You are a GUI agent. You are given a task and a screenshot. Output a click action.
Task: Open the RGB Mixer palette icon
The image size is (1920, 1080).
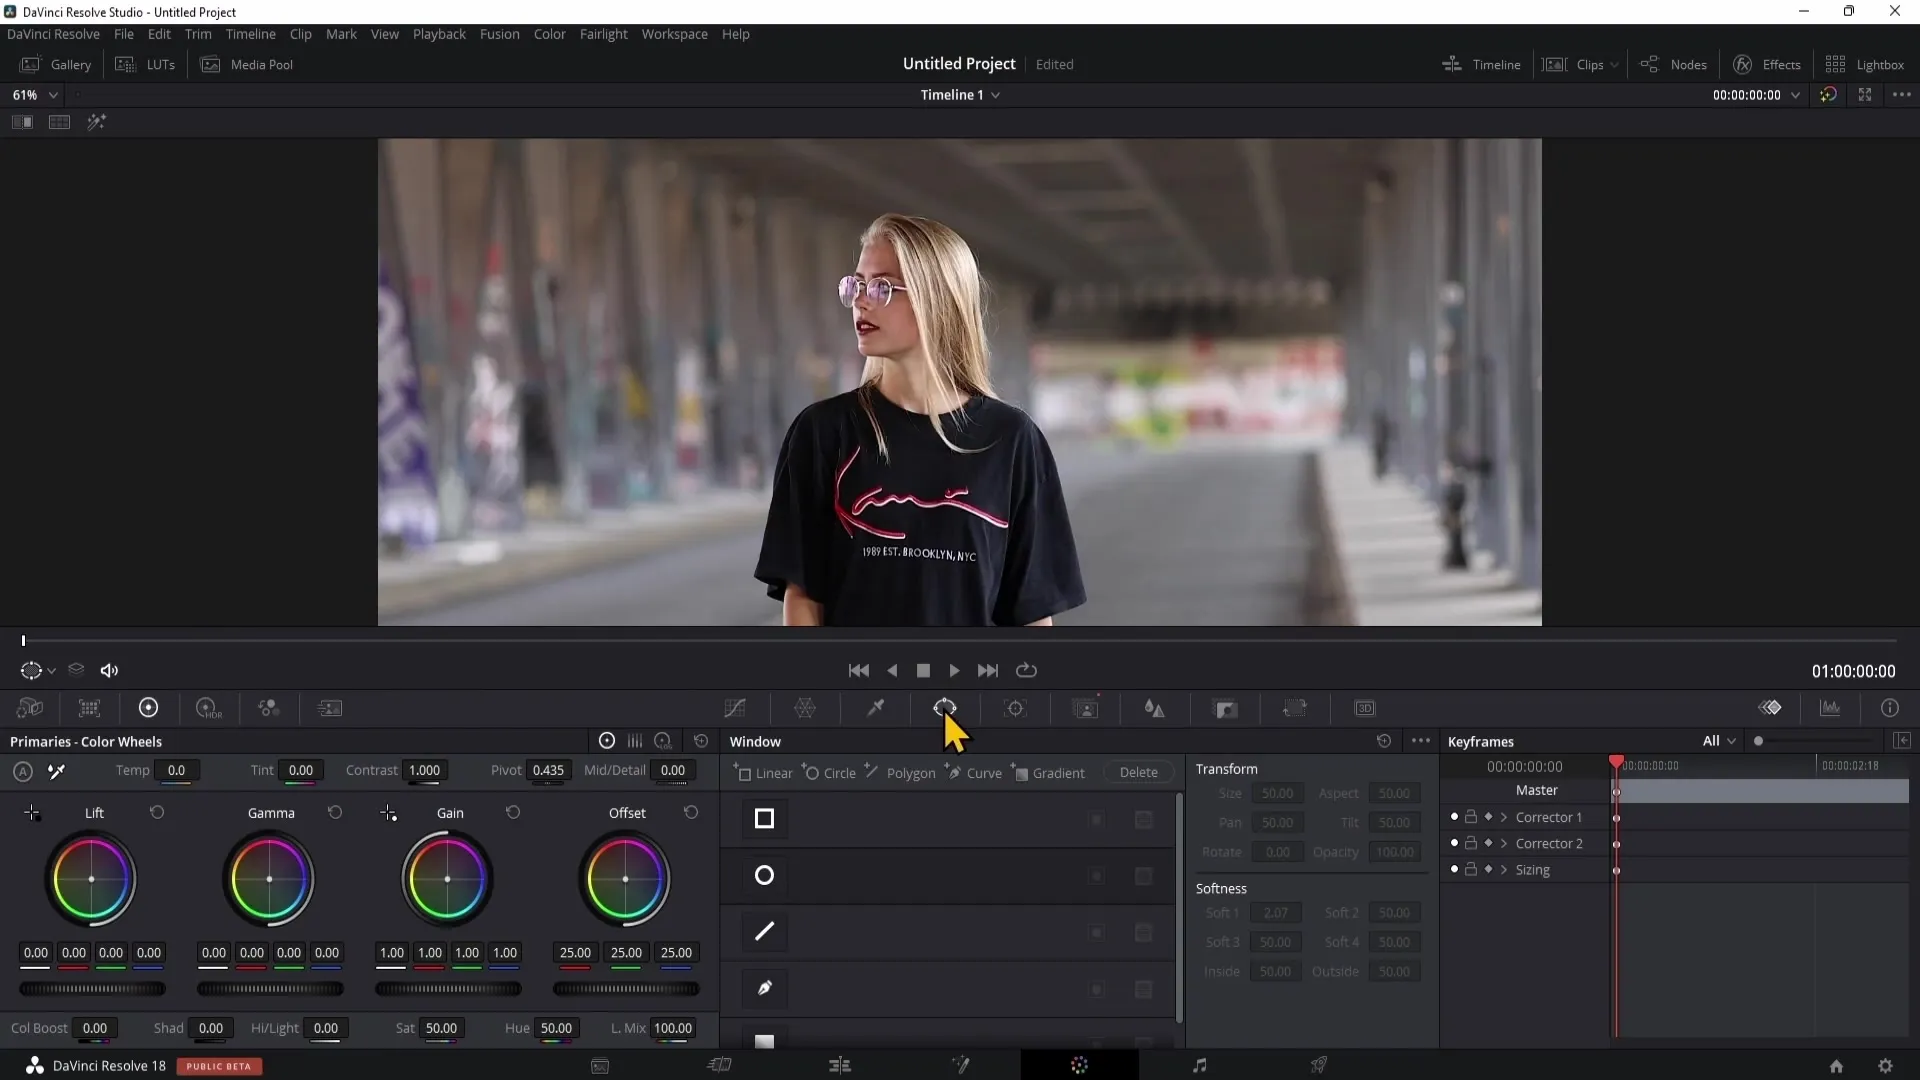[x=268, y=708]
